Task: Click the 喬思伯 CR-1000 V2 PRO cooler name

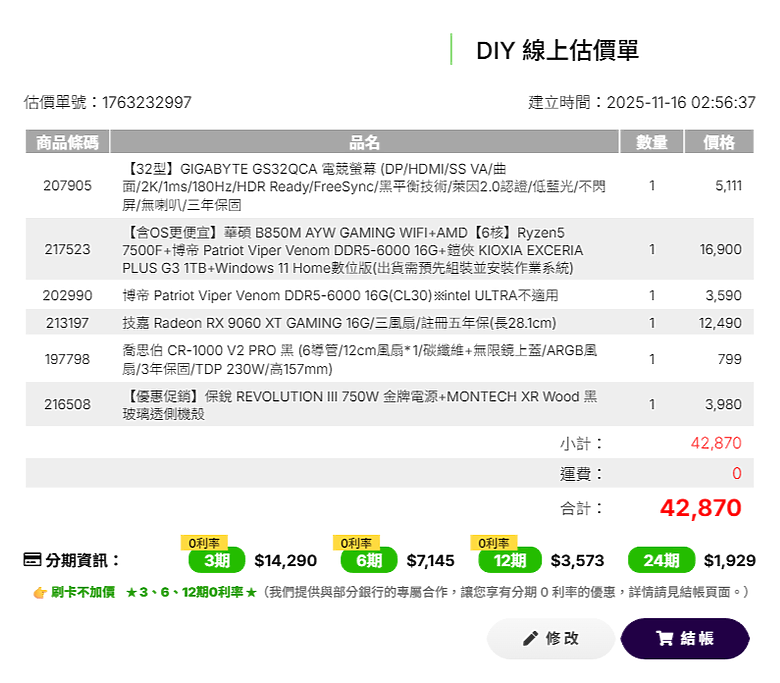Action: tap(360, 360)
